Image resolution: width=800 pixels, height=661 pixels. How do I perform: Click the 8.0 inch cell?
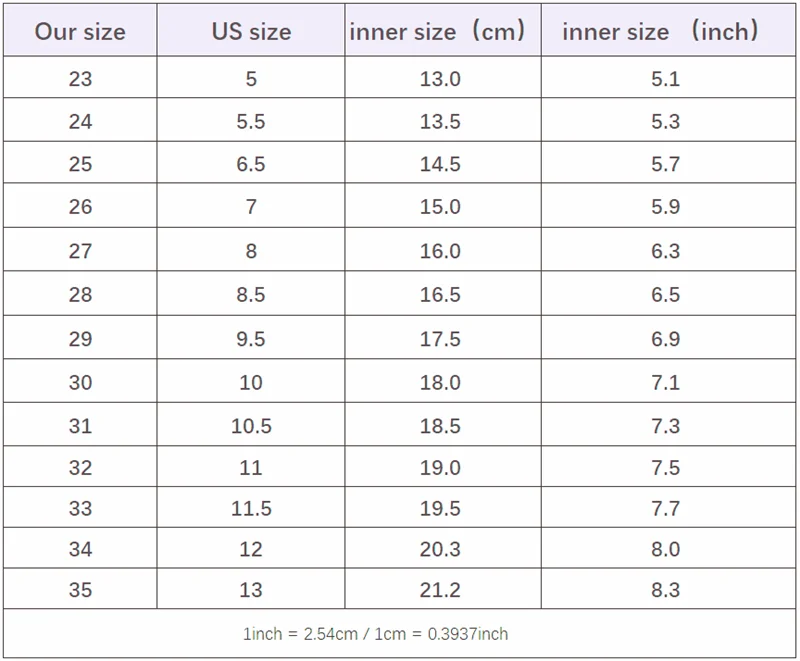[x=668, y=548]
